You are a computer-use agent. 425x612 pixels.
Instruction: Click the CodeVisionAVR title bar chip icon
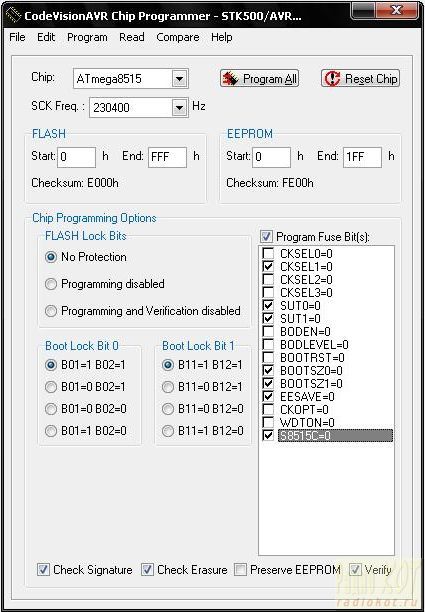point(14,16)
